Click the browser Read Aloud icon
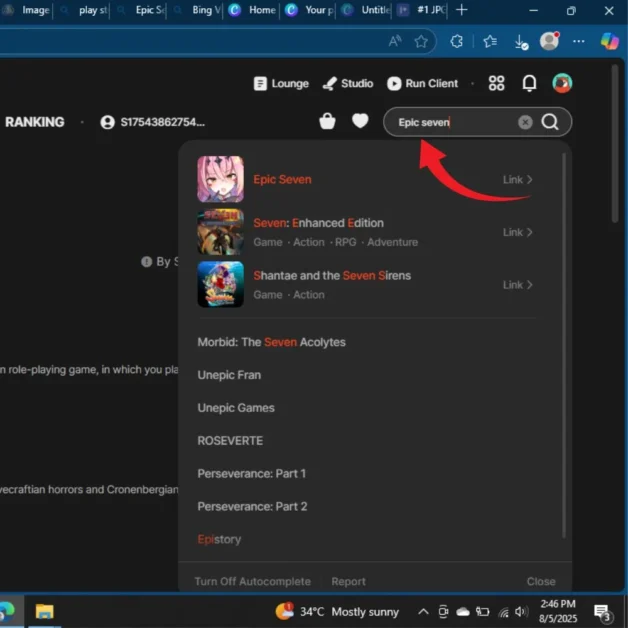 pos(395,41)
